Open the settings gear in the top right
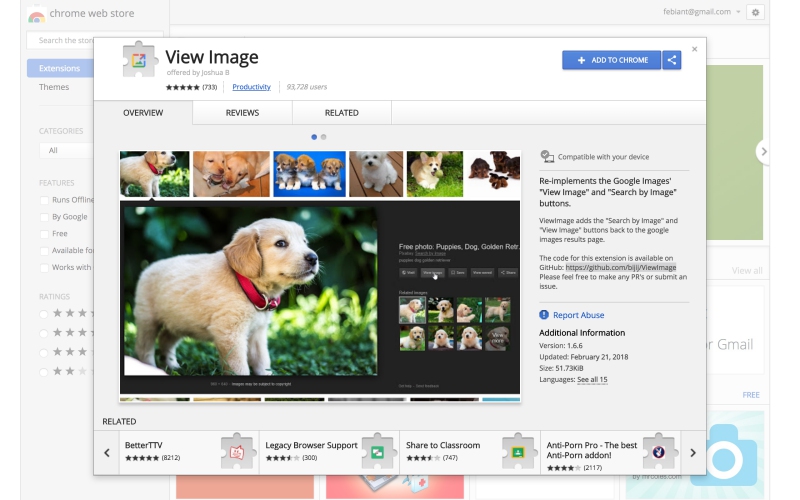The height and width of the screenshot is (500, 800). (x=755, y=12)
